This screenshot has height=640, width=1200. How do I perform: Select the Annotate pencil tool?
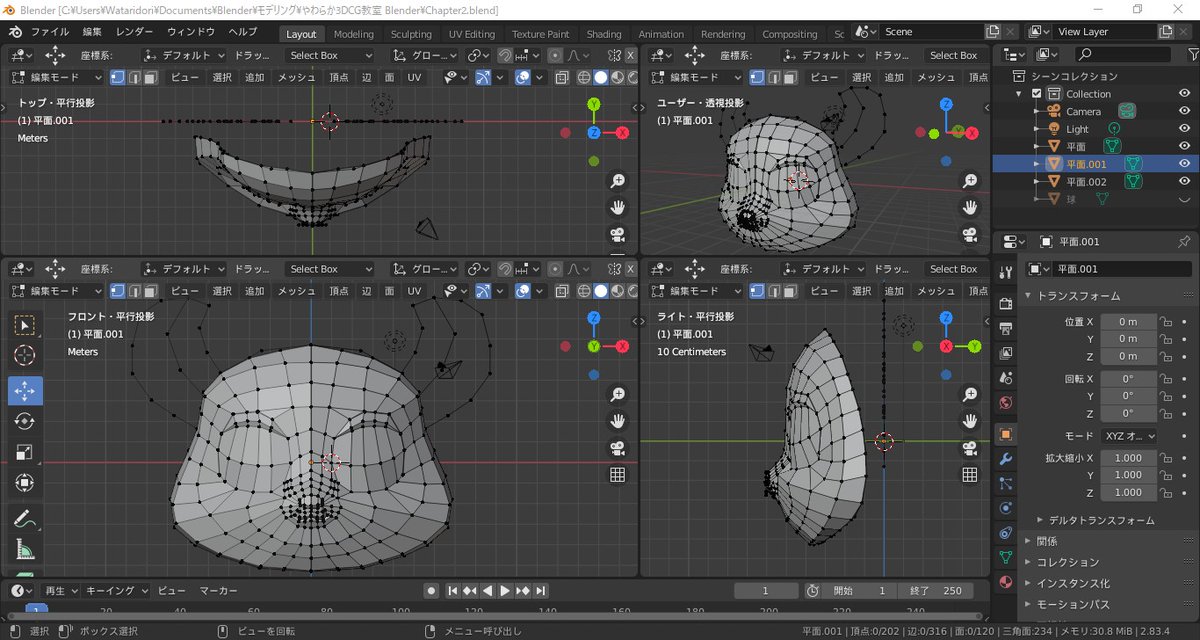[25, 518]
